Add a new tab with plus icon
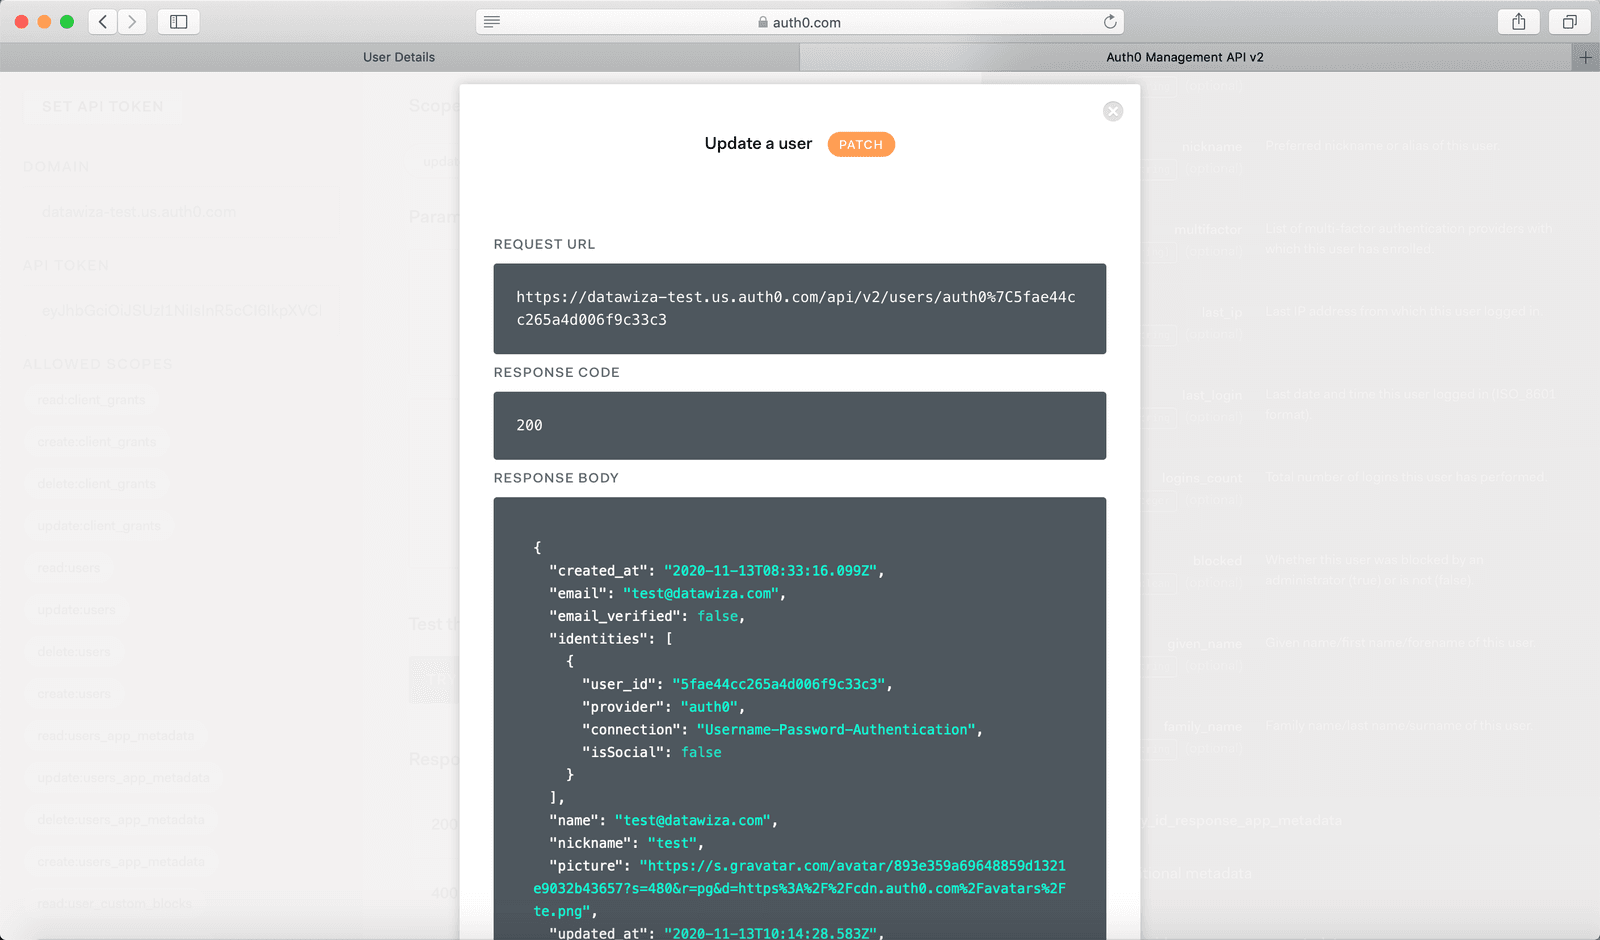 (1585, 57)
